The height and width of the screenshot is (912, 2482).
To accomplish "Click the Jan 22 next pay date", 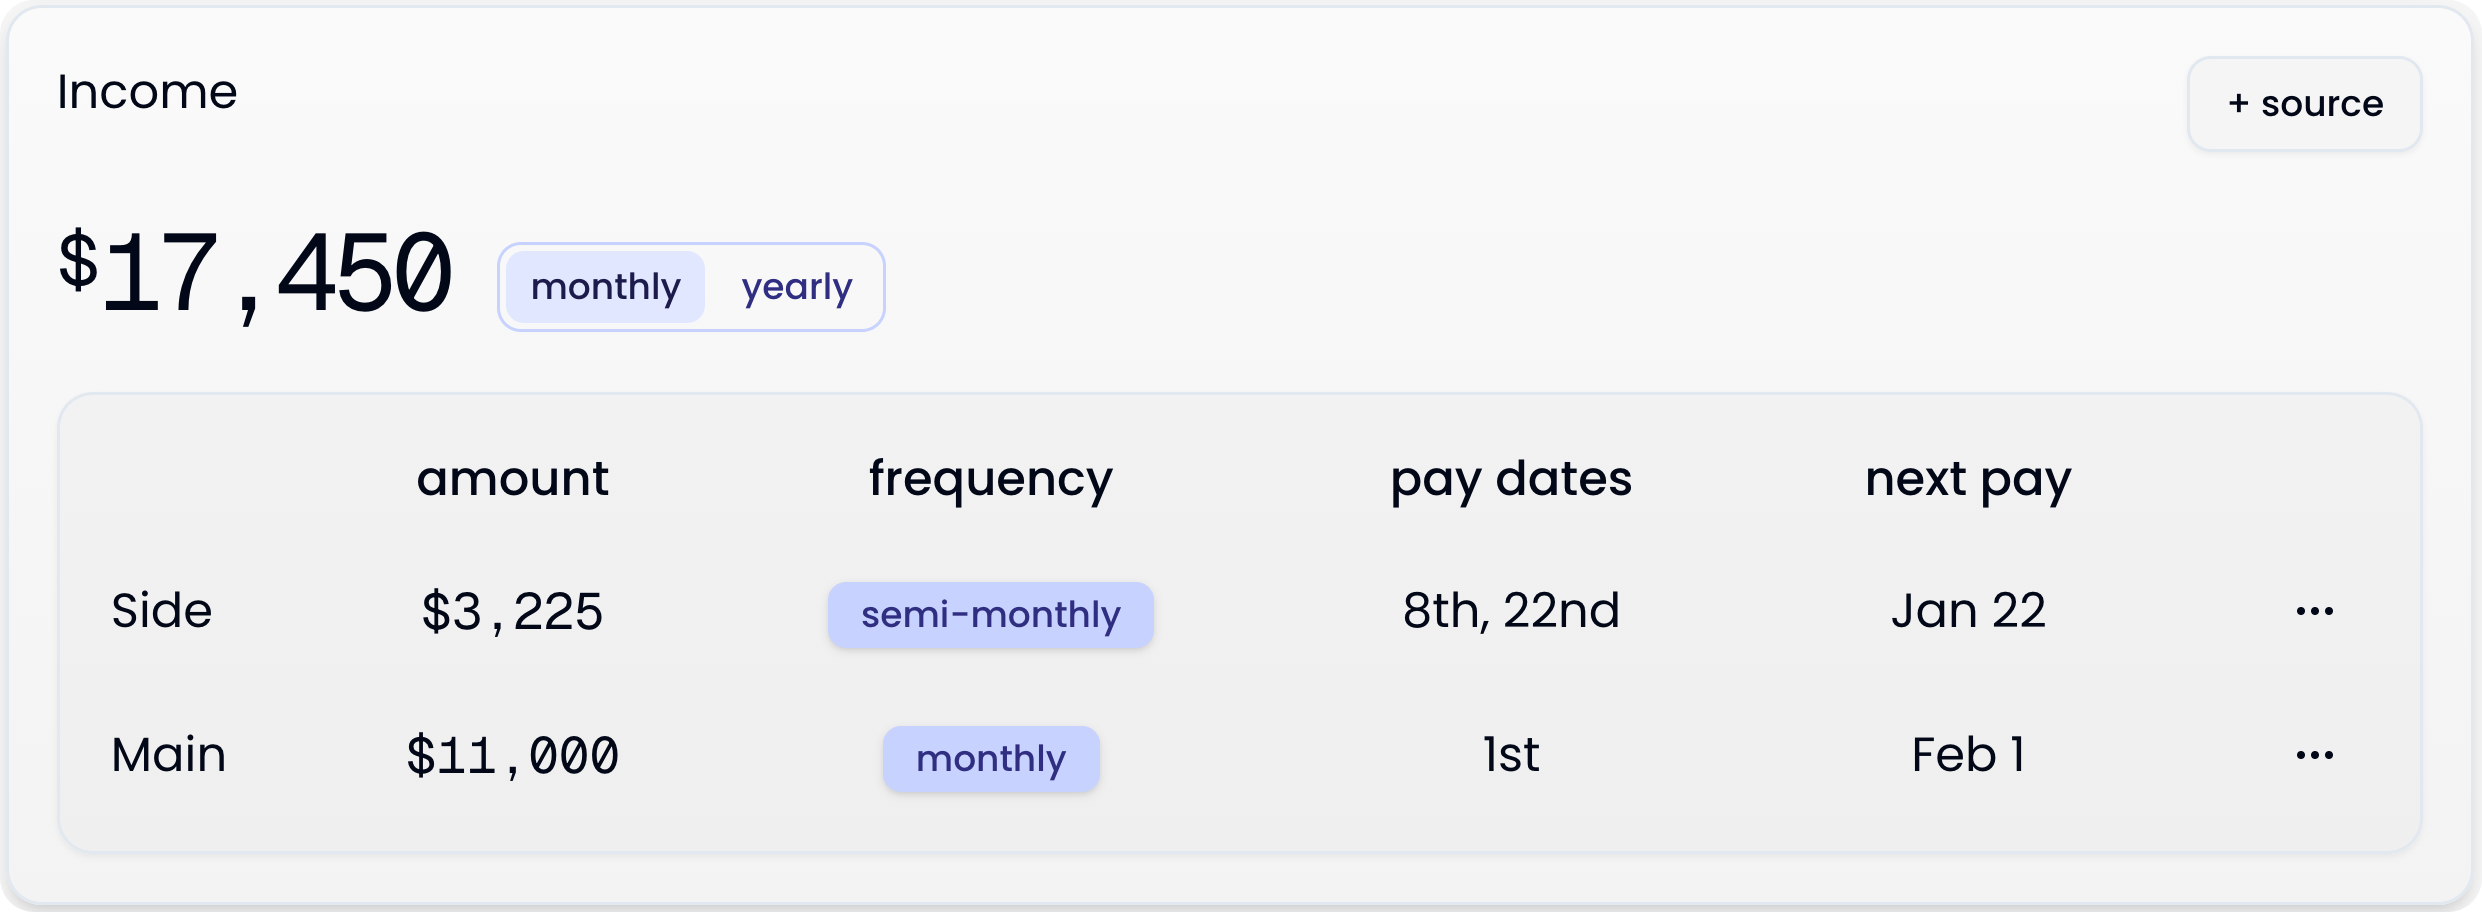I will tap(1968, 611).
